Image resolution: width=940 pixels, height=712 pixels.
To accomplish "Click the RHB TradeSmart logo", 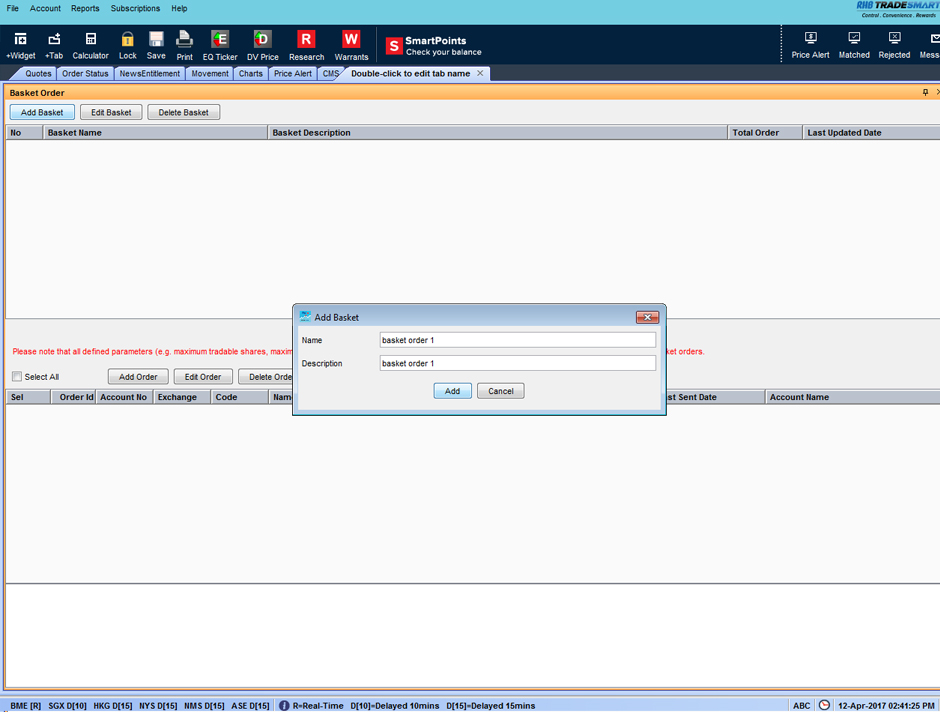I will [x=897, y=9].
